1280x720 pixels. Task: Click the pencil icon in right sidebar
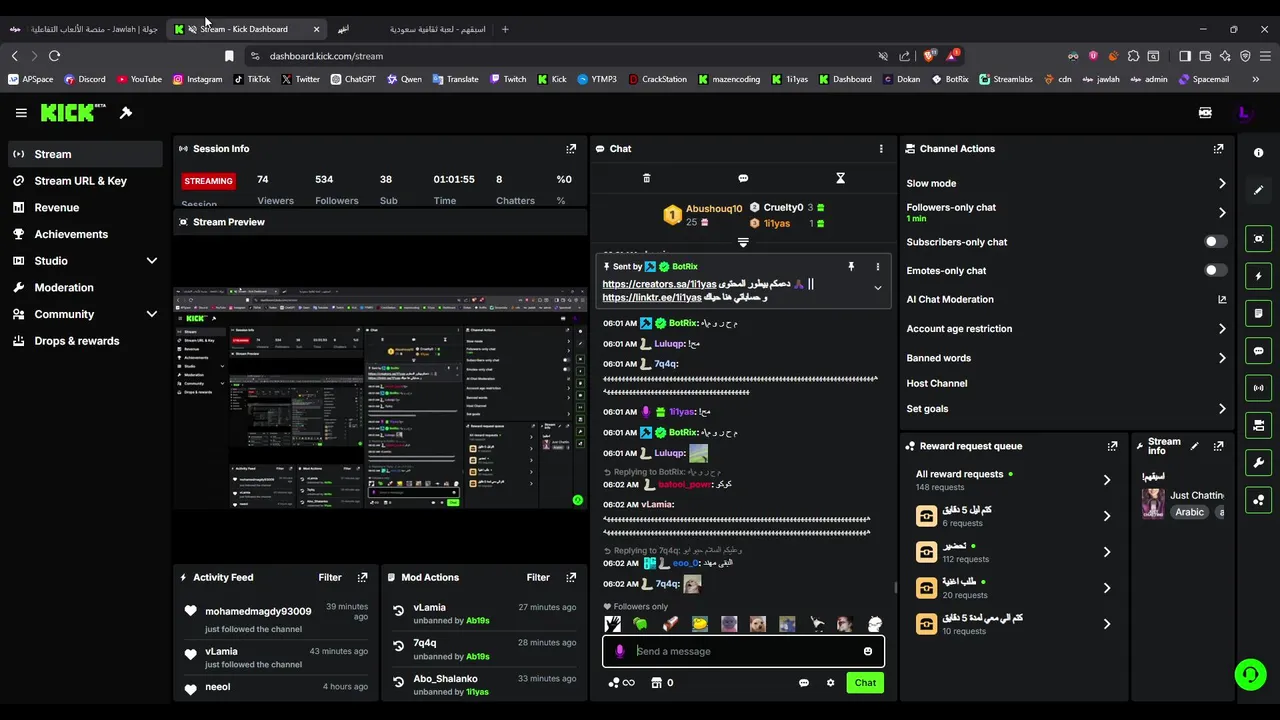tap(1258, 190)
